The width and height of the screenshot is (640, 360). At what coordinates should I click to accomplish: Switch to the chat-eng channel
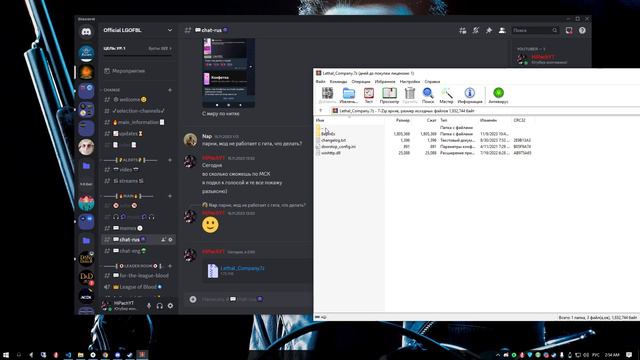pos(138,251)
